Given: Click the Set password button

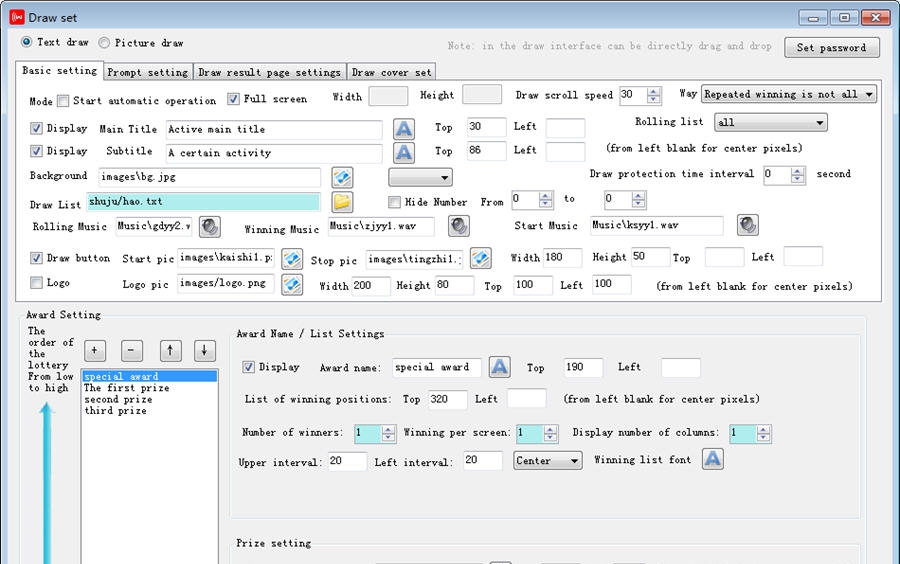Looking at the screenshot, I should pyautogui.click(x=831, y=47).
